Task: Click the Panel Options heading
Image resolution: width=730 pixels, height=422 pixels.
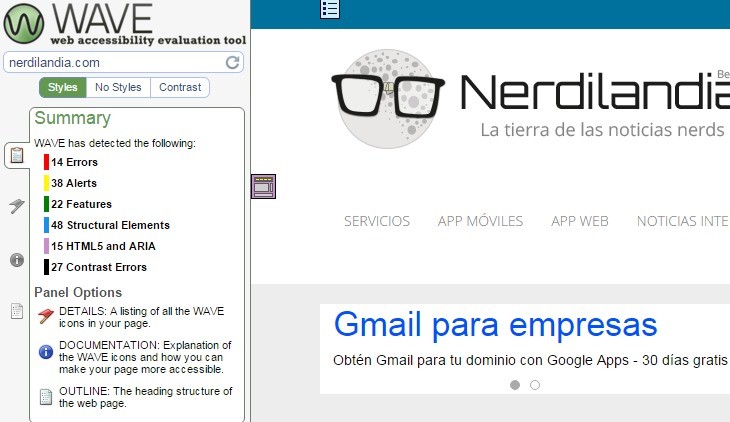Action: pyautogui.click(x=78, y=292)
